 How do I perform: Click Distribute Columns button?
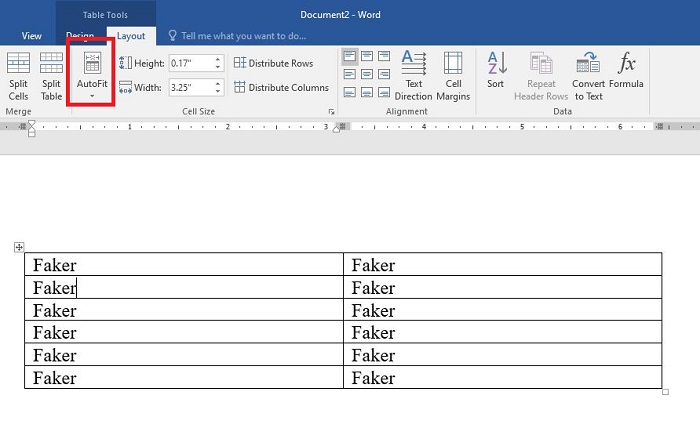click(280, 87)
